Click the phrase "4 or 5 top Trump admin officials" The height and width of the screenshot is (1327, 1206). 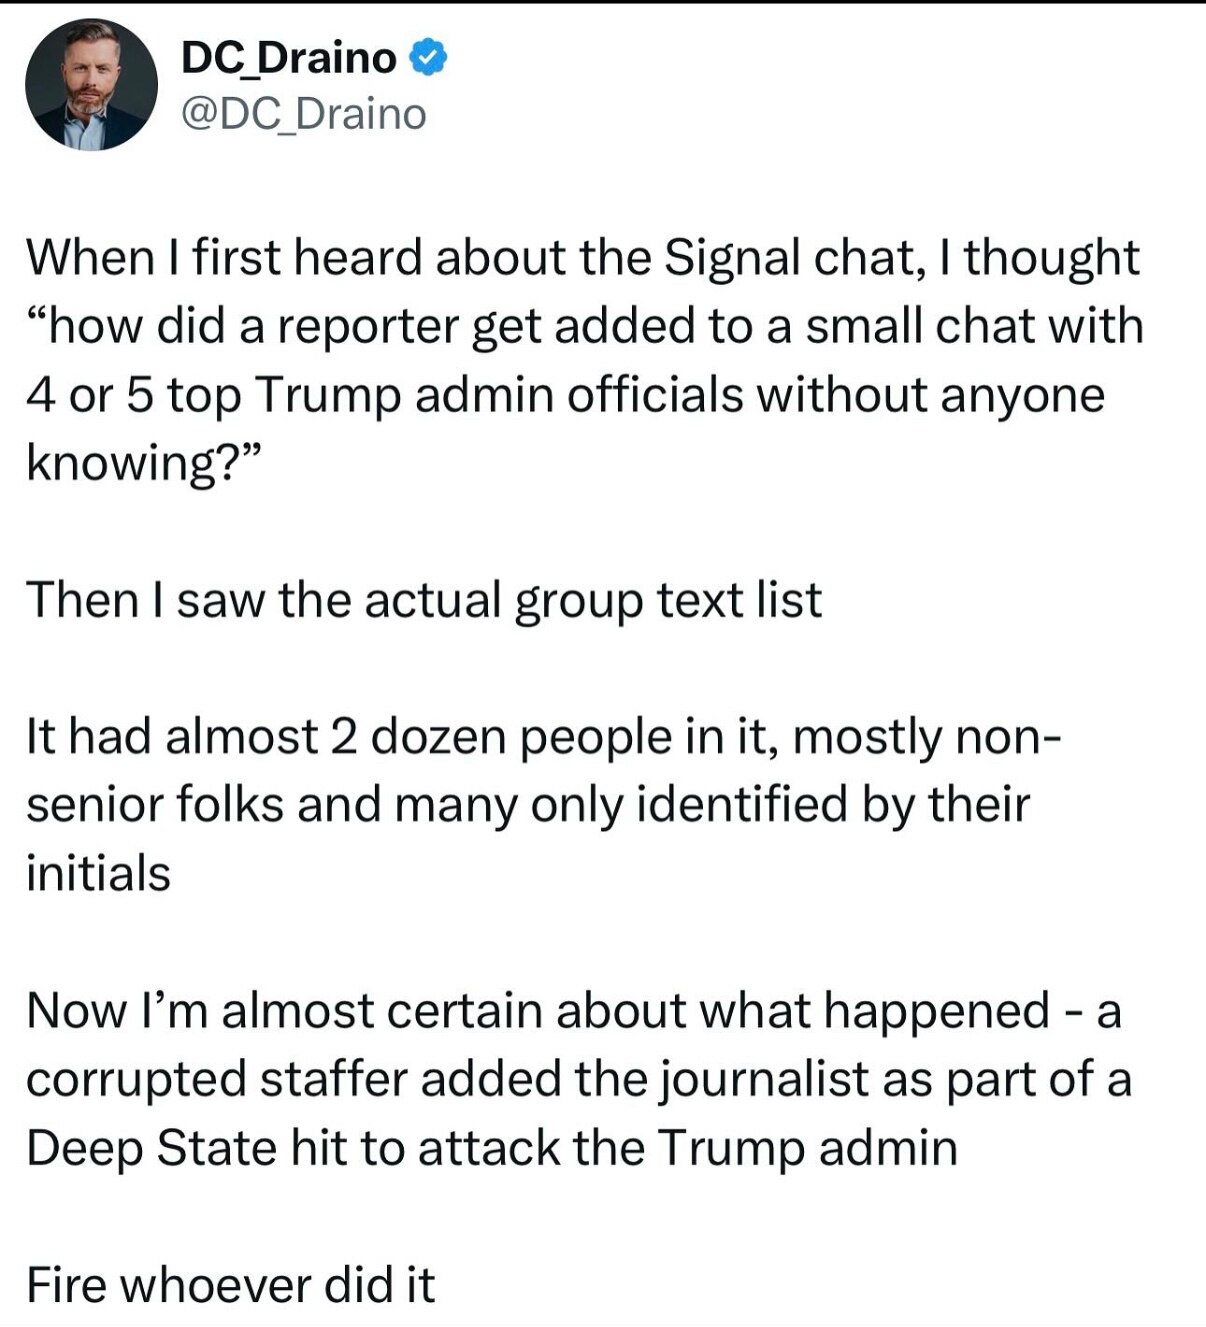(385, 395)
